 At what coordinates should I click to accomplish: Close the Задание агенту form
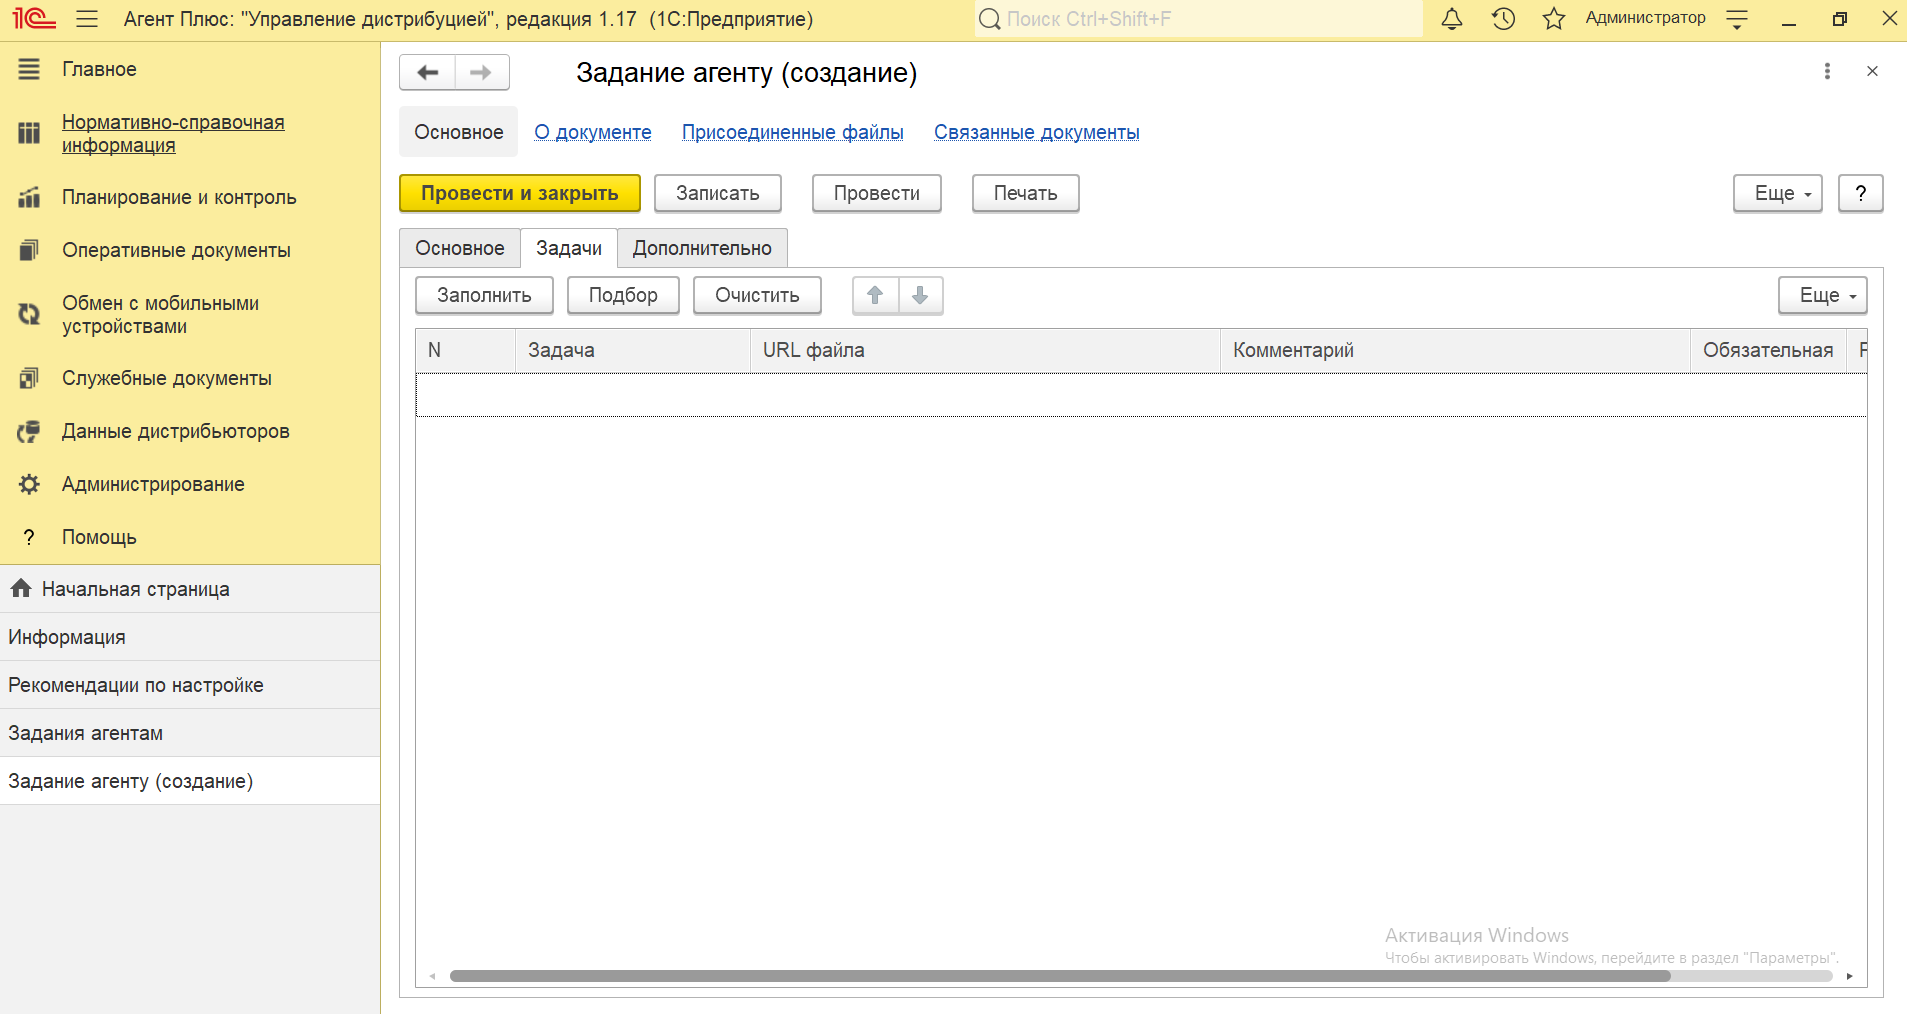click(1872, 71)
